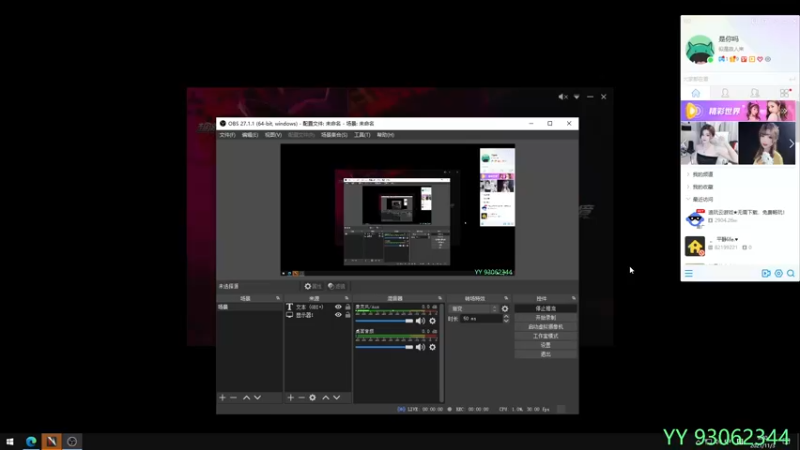Open the YY apps grid tab
This screenshot has width=800, height=450.
pos(785,93)
